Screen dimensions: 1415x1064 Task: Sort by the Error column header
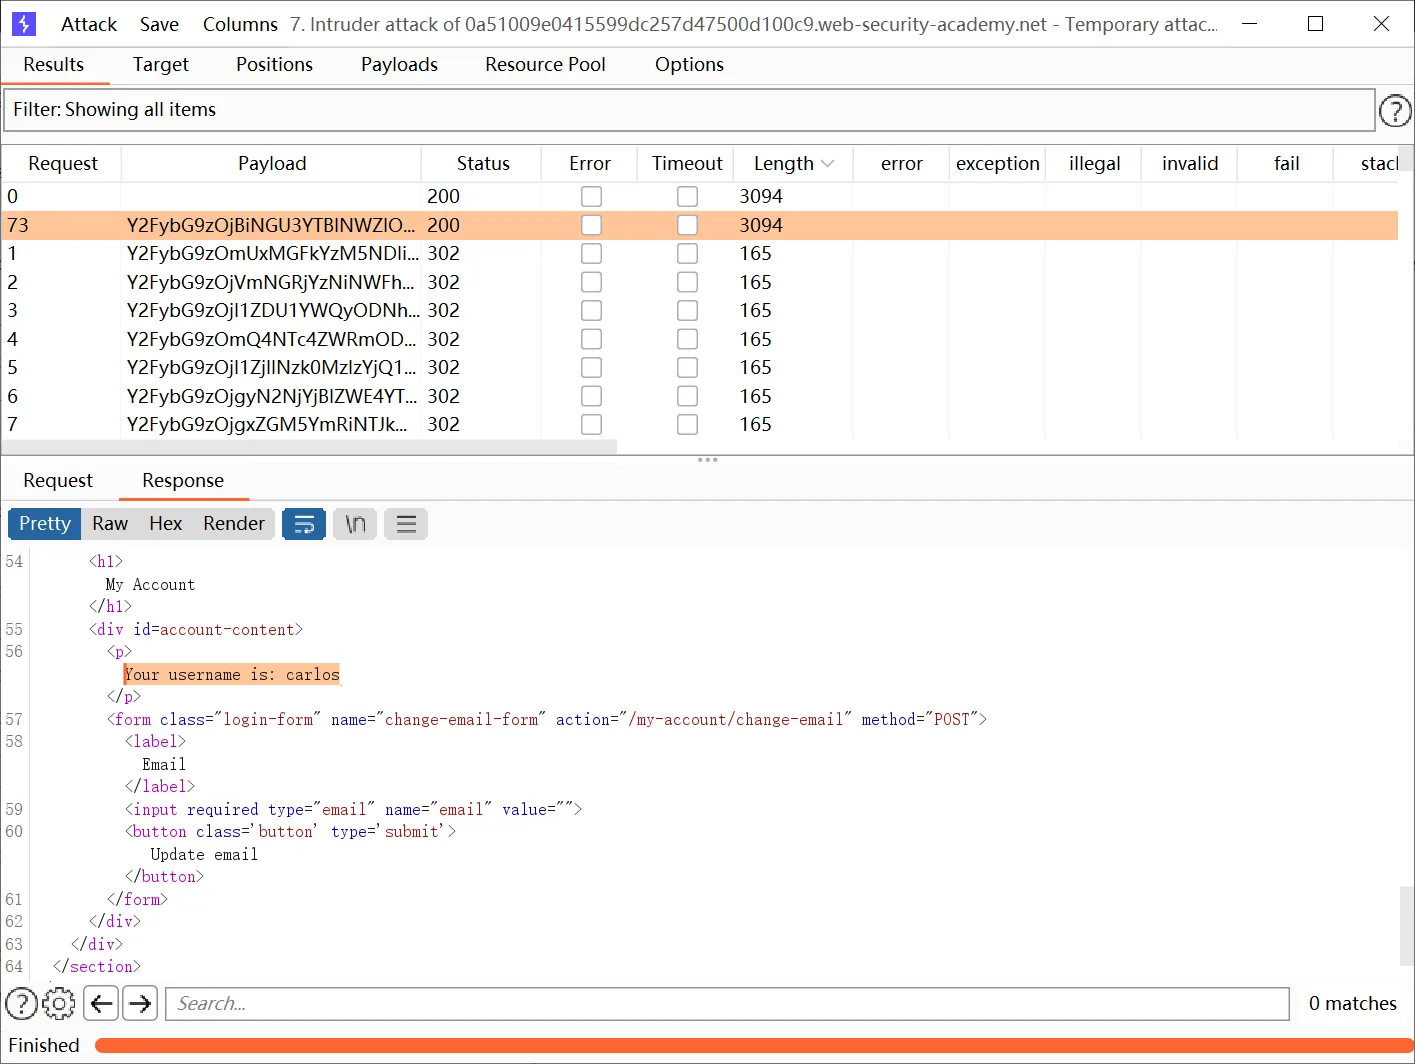tap(589, 164)
